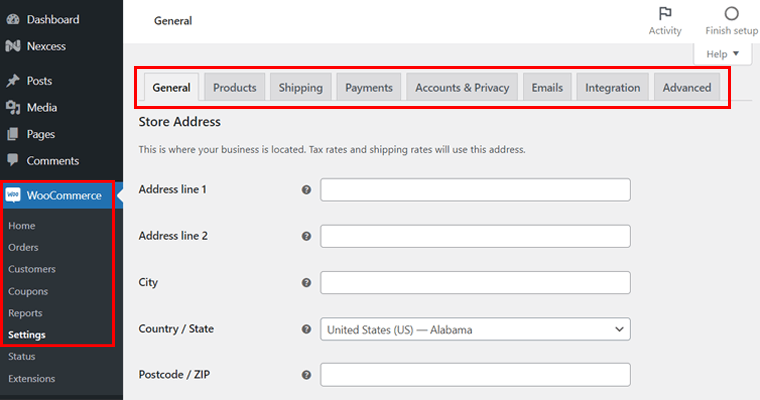The height and width of the screenshot is (400, 760).
Task: Focus the Address line 2 field
Action: point(475,236)
